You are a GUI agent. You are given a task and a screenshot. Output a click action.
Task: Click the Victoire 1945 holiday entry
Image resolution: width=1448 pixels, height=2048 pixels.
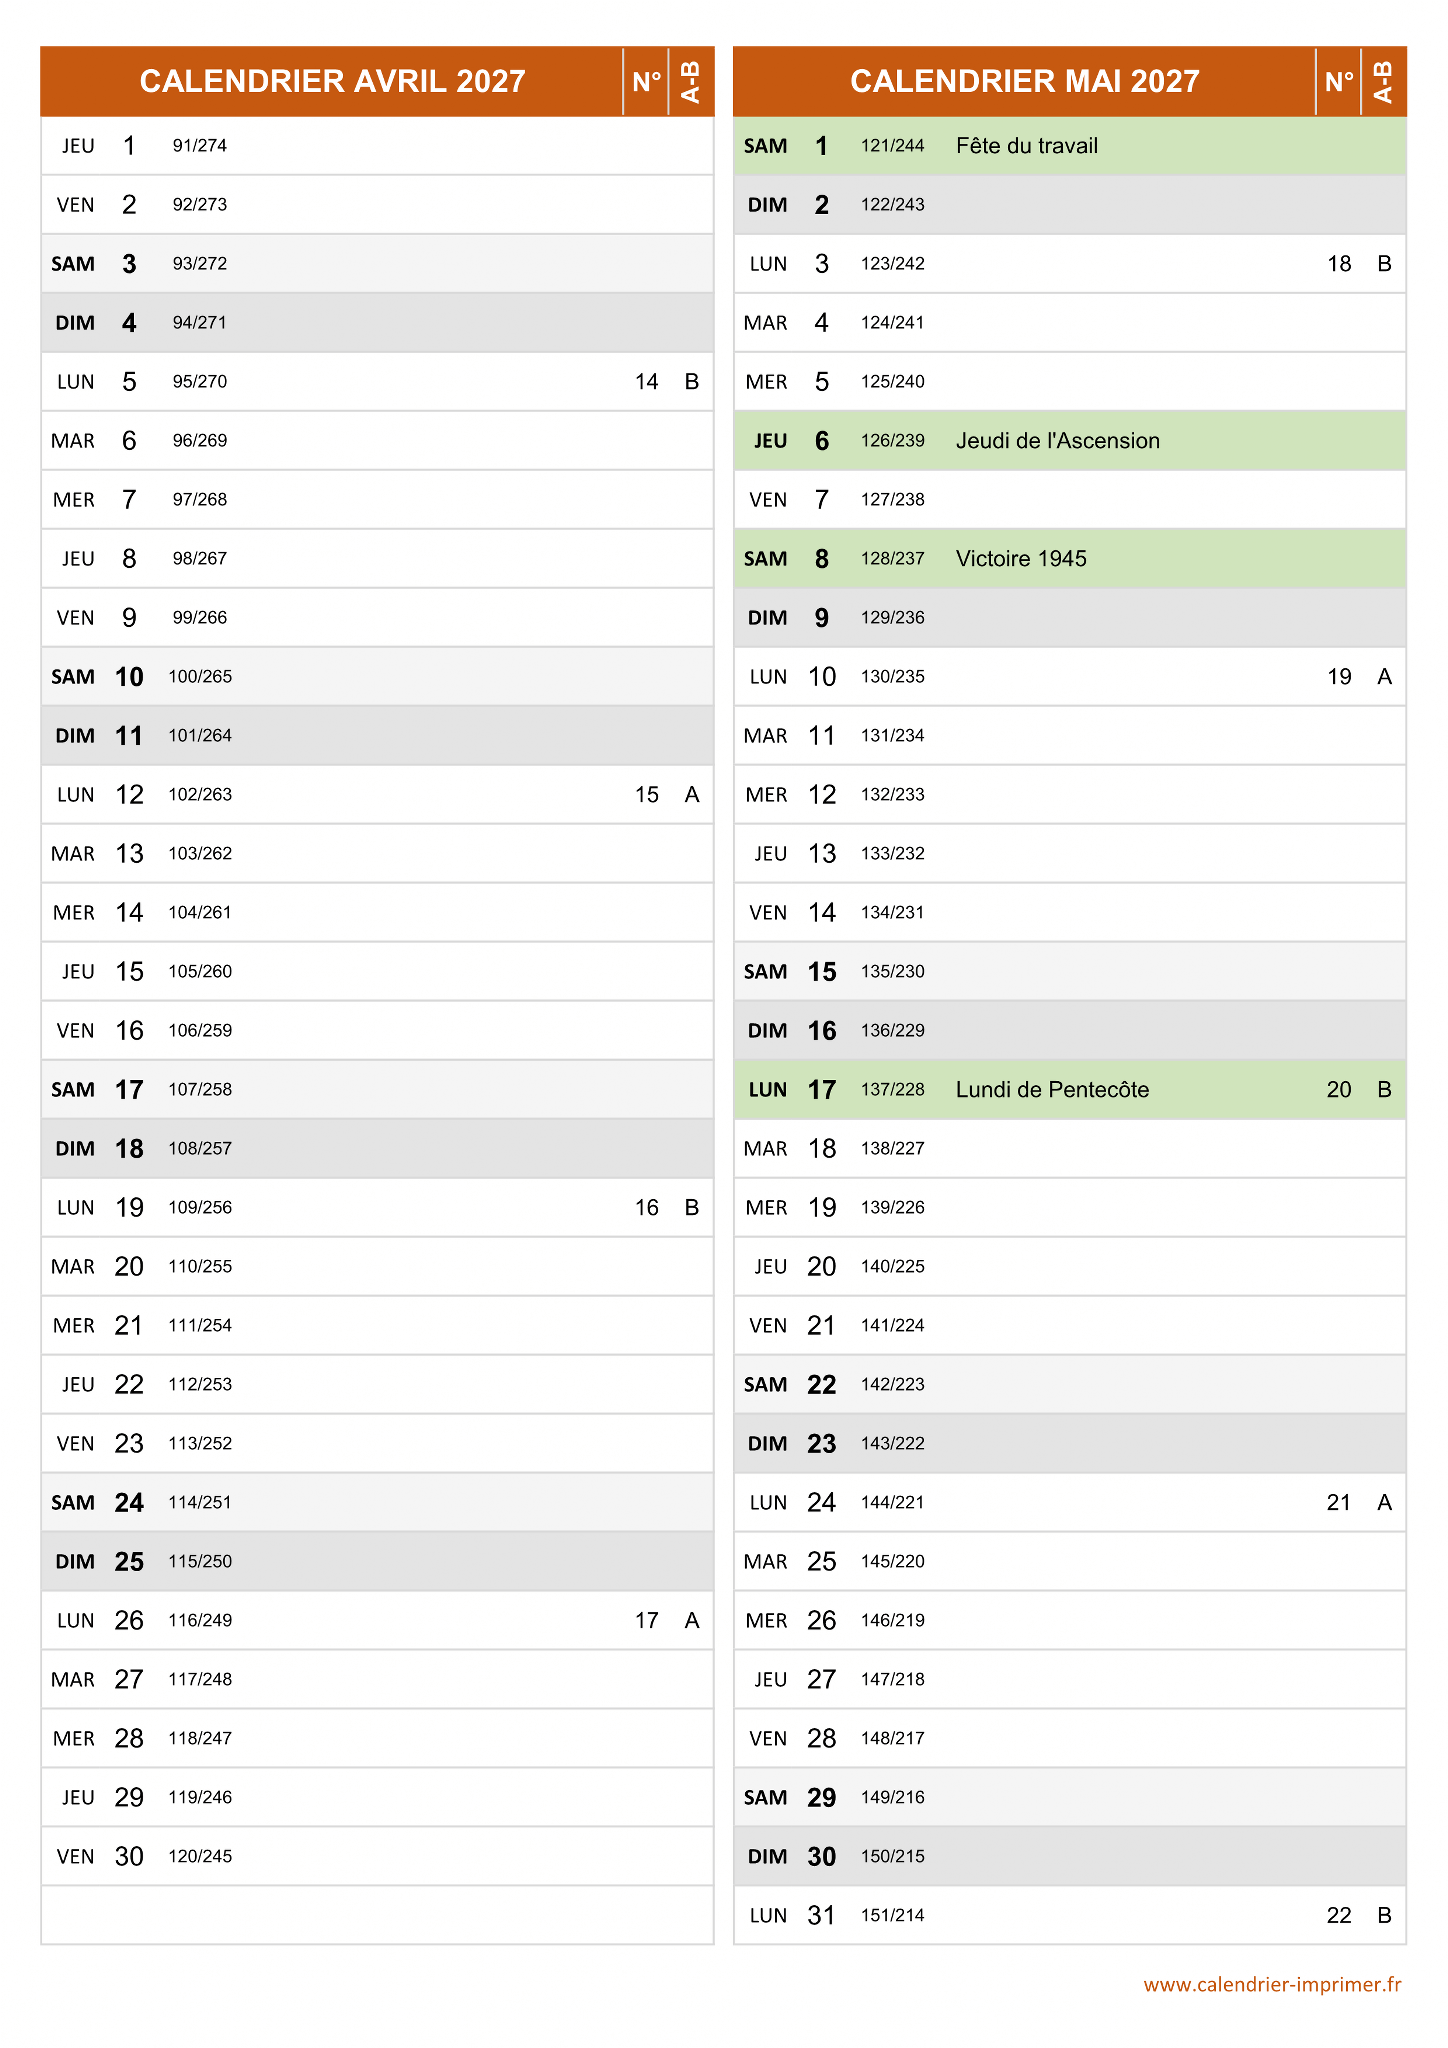1020,559
